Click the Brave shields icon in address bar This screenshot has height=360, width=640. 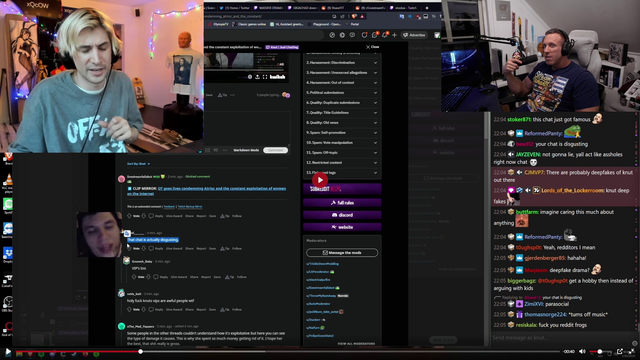click(354, 16)
